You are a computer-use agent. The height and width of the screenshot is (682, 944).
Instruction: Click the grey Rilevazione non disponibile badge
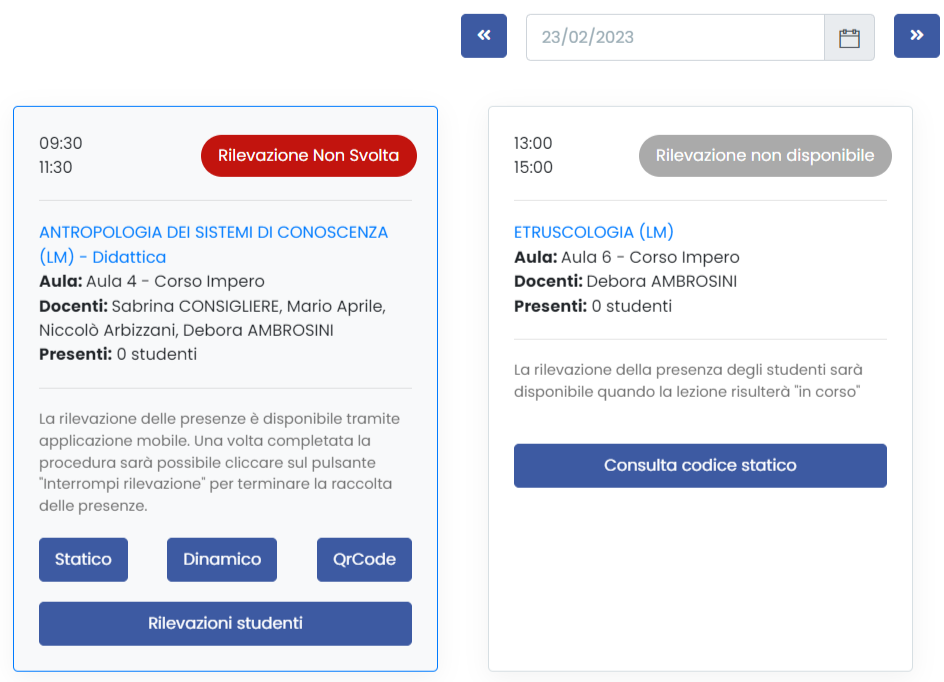(x=765, y=156)
